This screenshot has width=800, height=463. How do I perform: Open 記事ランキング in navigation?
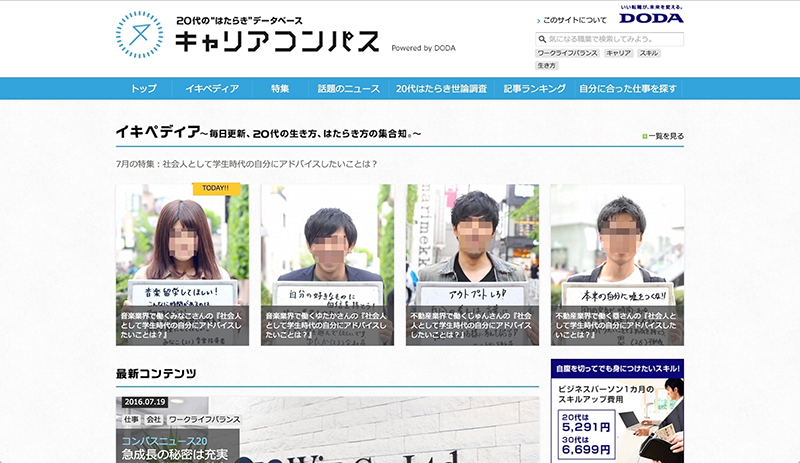click(x=535, y=88)
